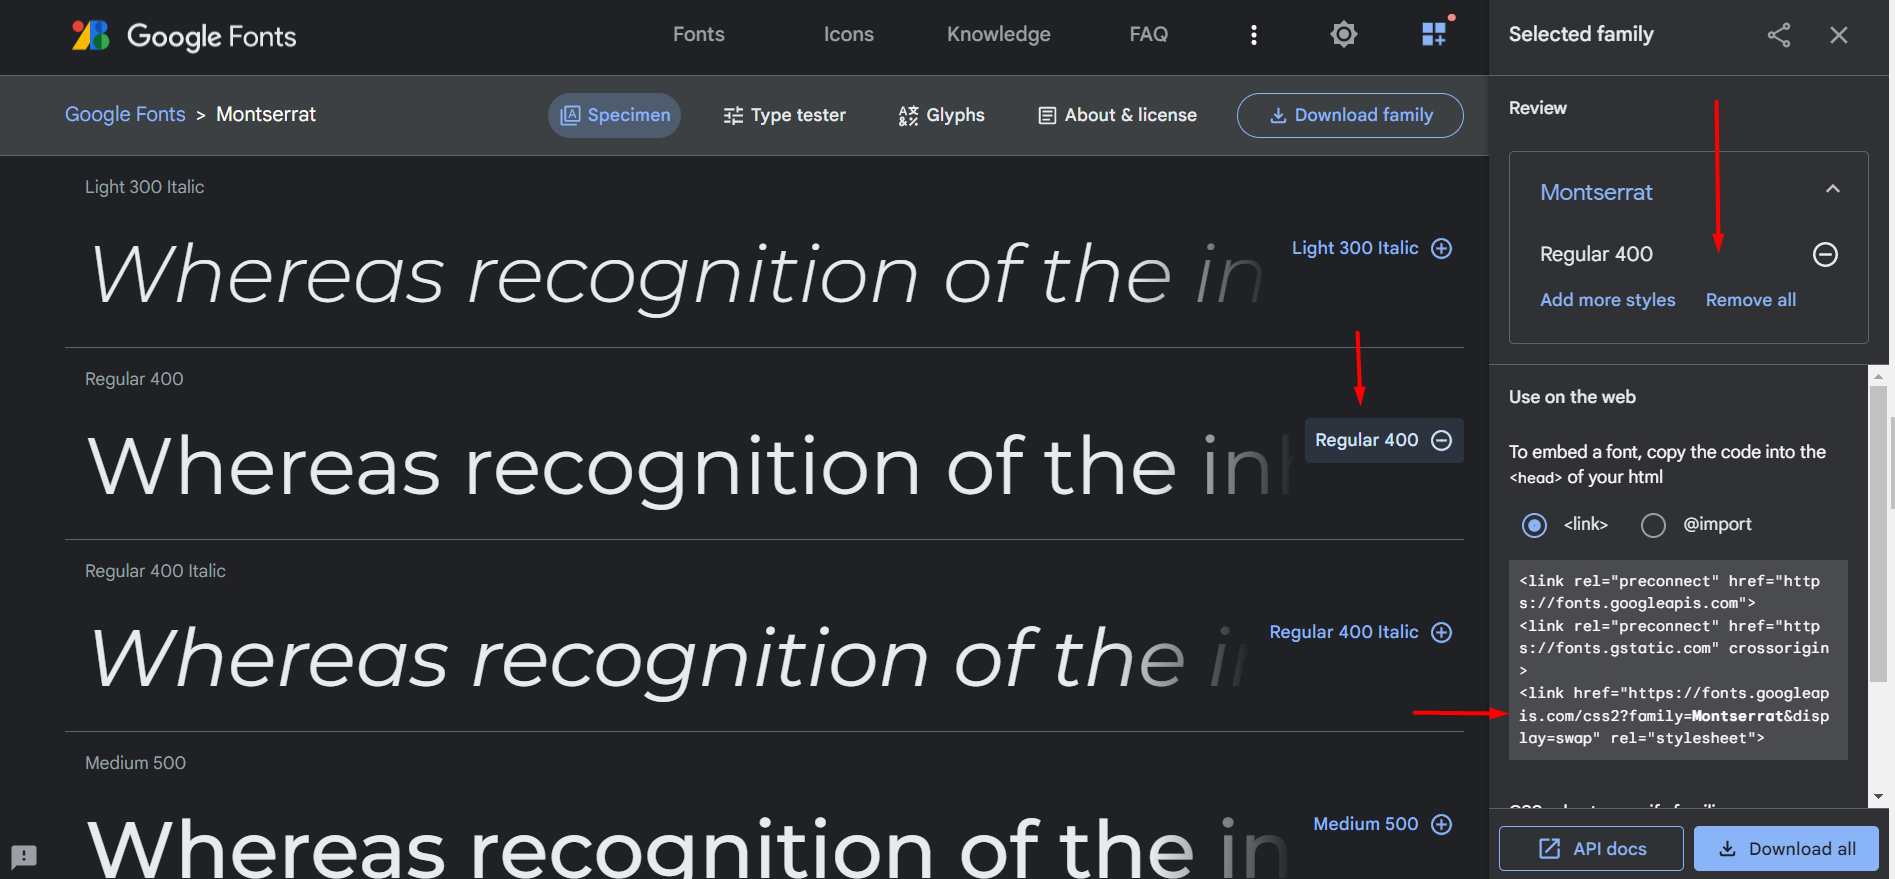Click the 'Review' heading text
The width and height of the screenshot is (1895, 879).
pos(1538,108)
